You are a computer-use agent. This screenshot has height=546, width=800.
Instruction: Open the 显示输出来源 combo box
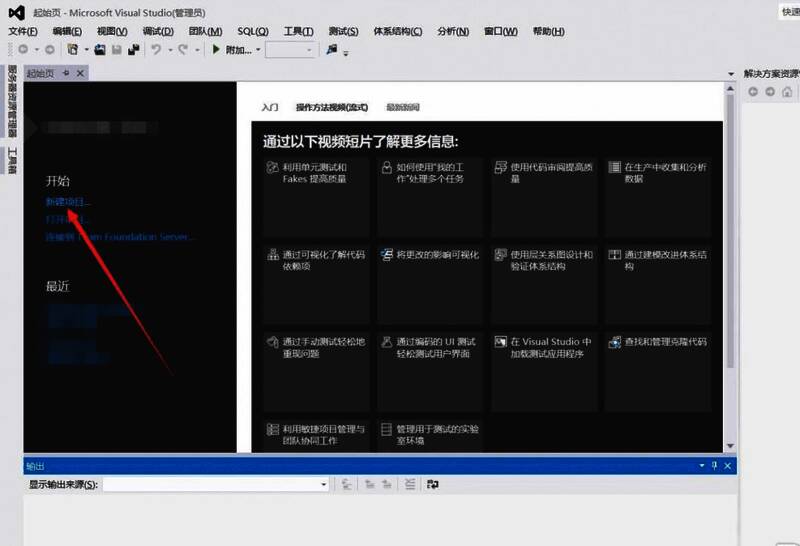pos(216,484)
